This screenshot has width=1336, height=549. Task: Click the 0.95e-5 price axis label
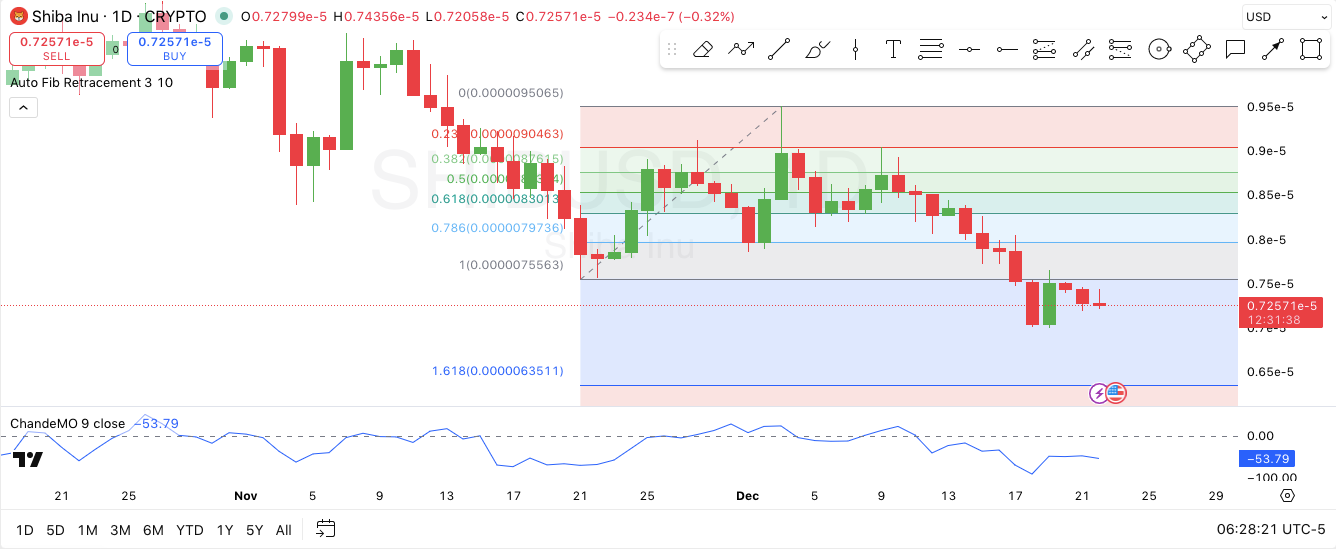point(1271,107)
